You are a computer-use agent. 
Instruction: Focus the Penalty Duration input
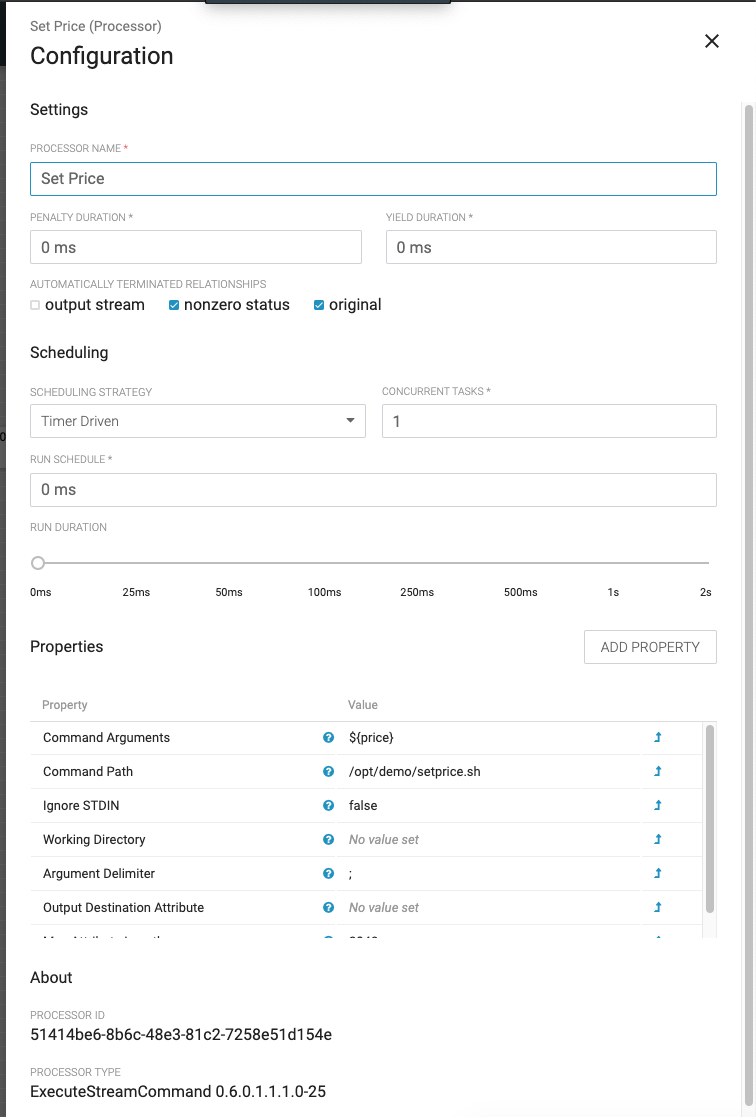click(x=196, y=247)
